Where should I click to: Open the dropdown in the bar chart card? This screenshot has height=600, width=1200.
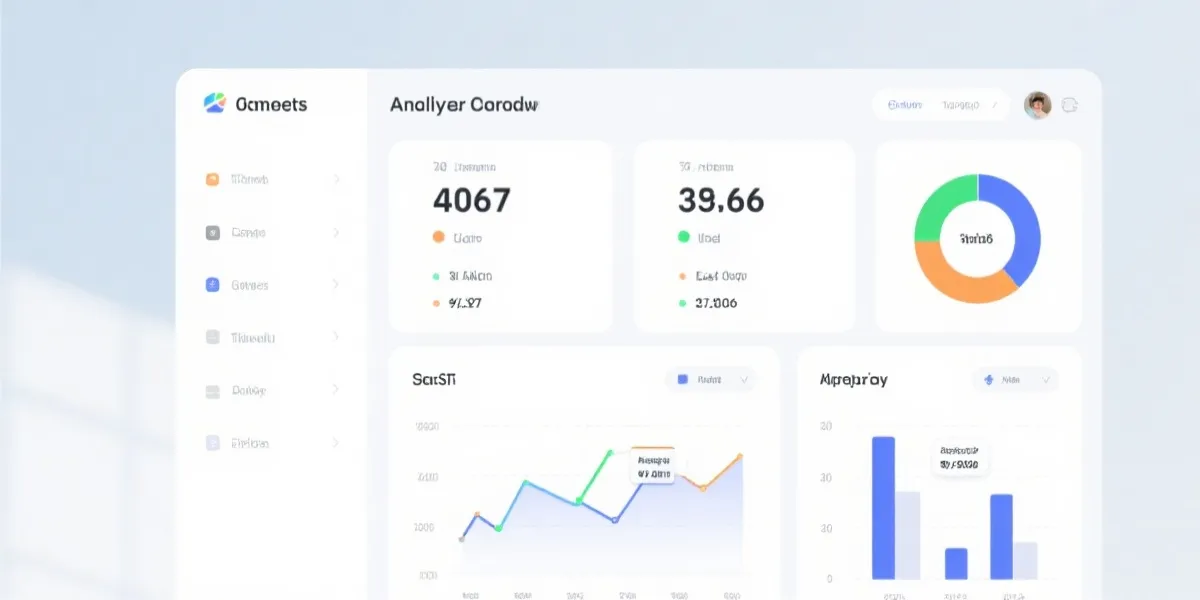(1016, 380)
